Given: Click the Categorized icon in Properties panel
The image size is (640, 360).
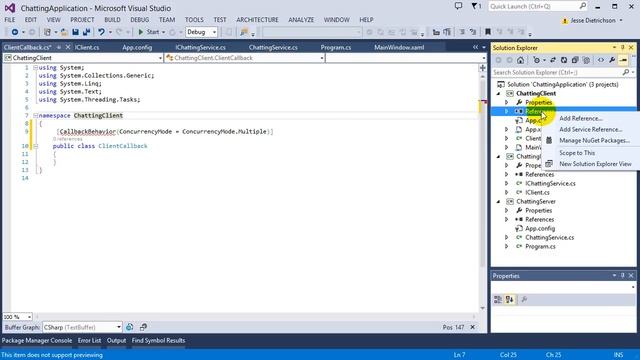Looking at the screenshot, I should (498, 300).
